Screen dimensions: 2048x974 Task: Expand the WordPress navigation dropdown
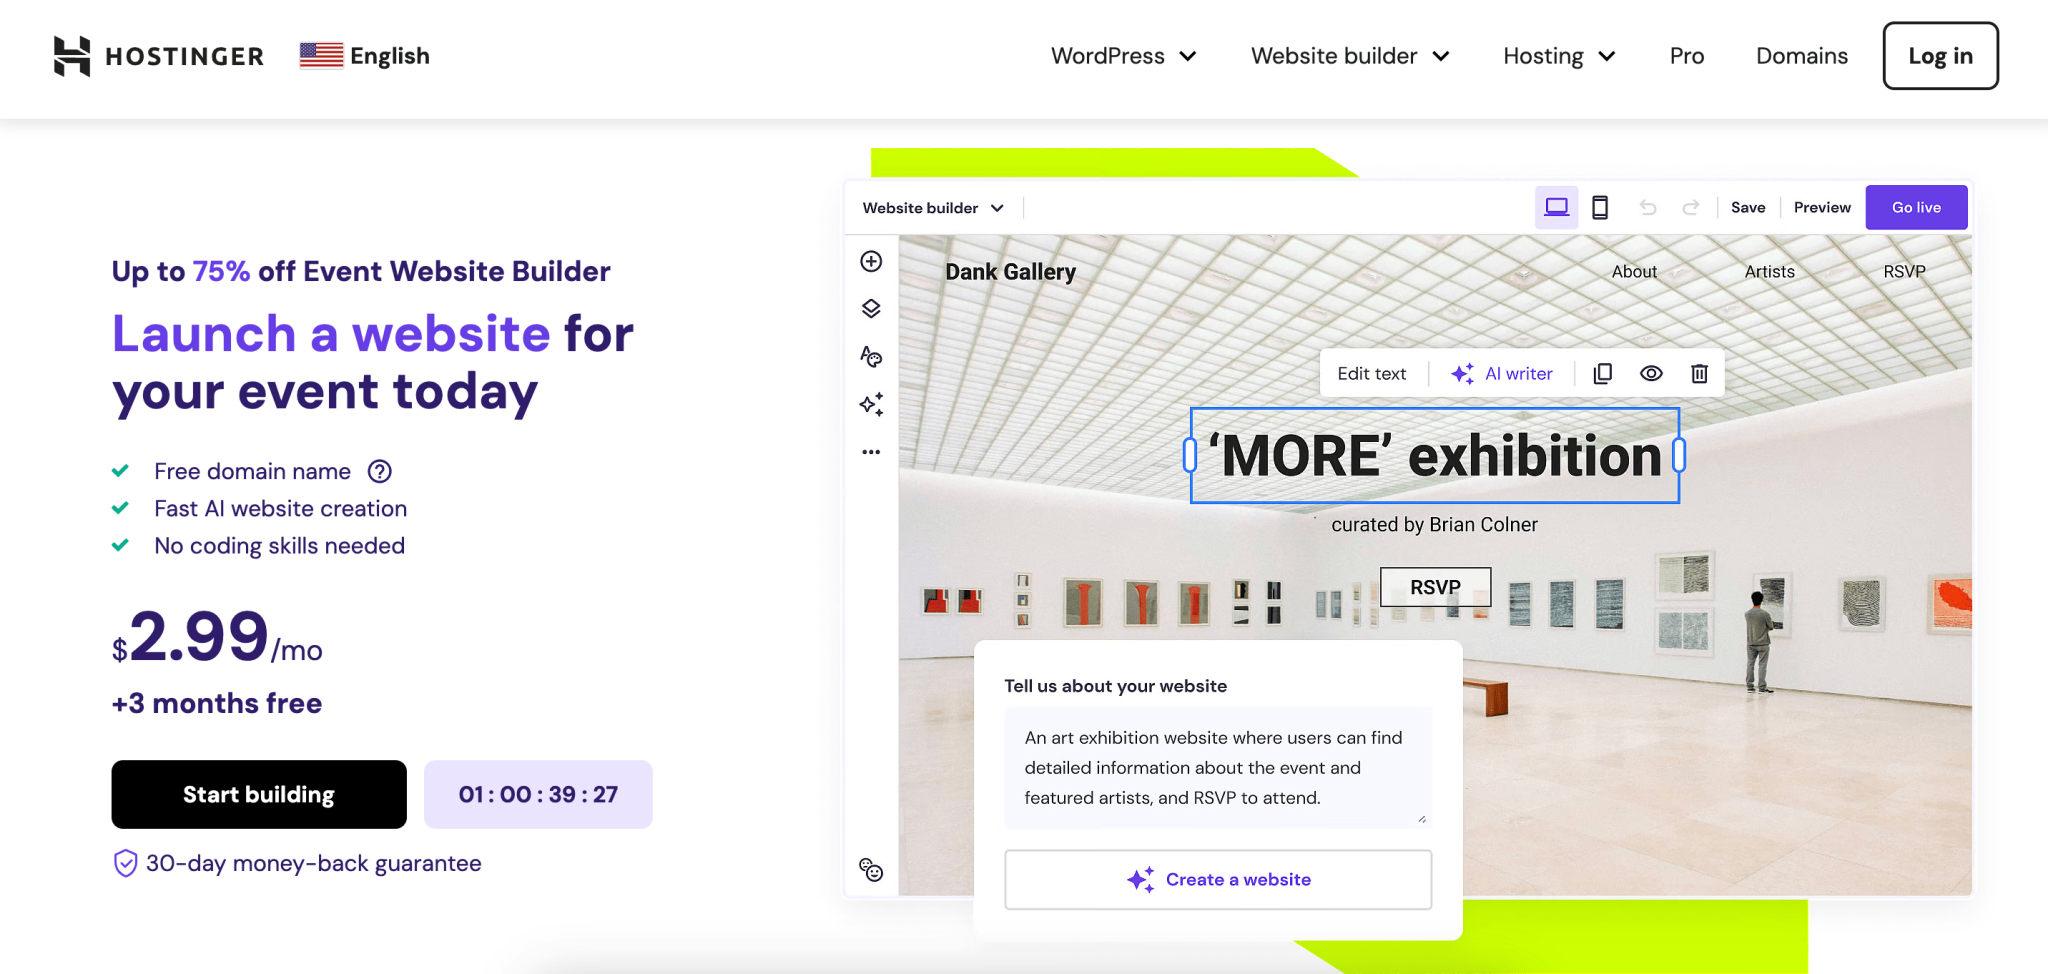1123,56
